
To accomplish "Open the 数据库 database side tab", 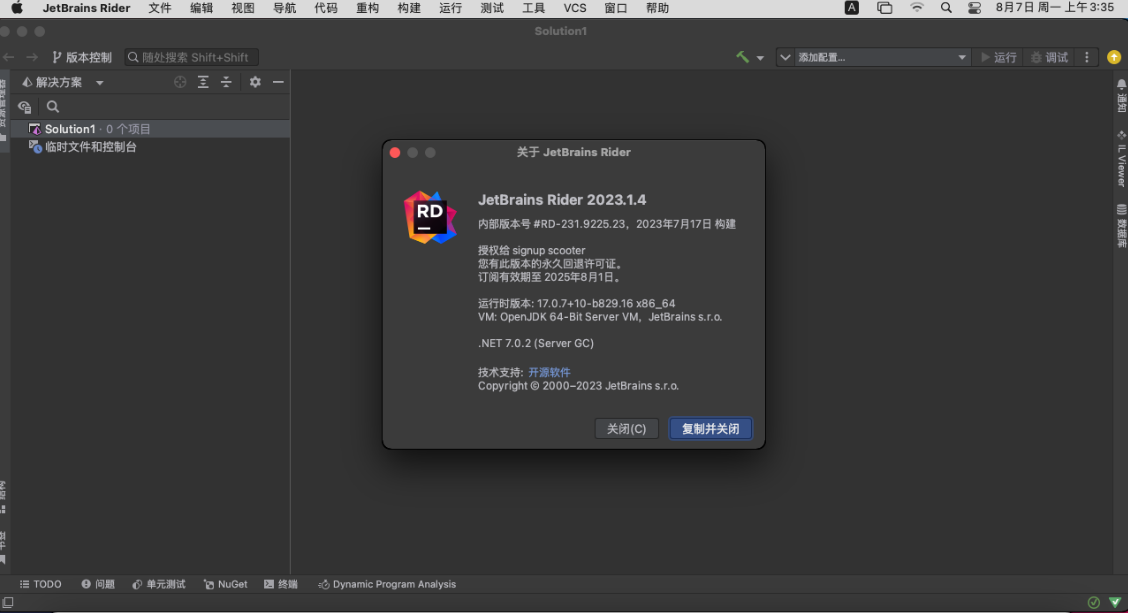I will pyautogui.click(x=1121, y=226).
